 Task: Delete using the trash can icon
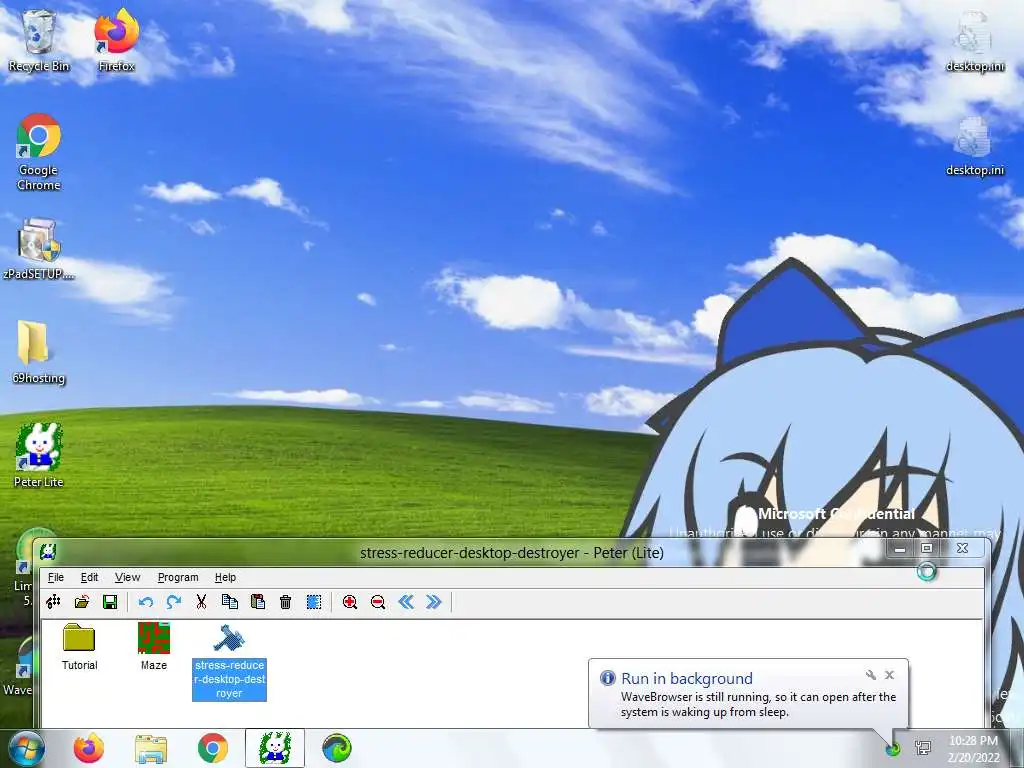point(285,602)
